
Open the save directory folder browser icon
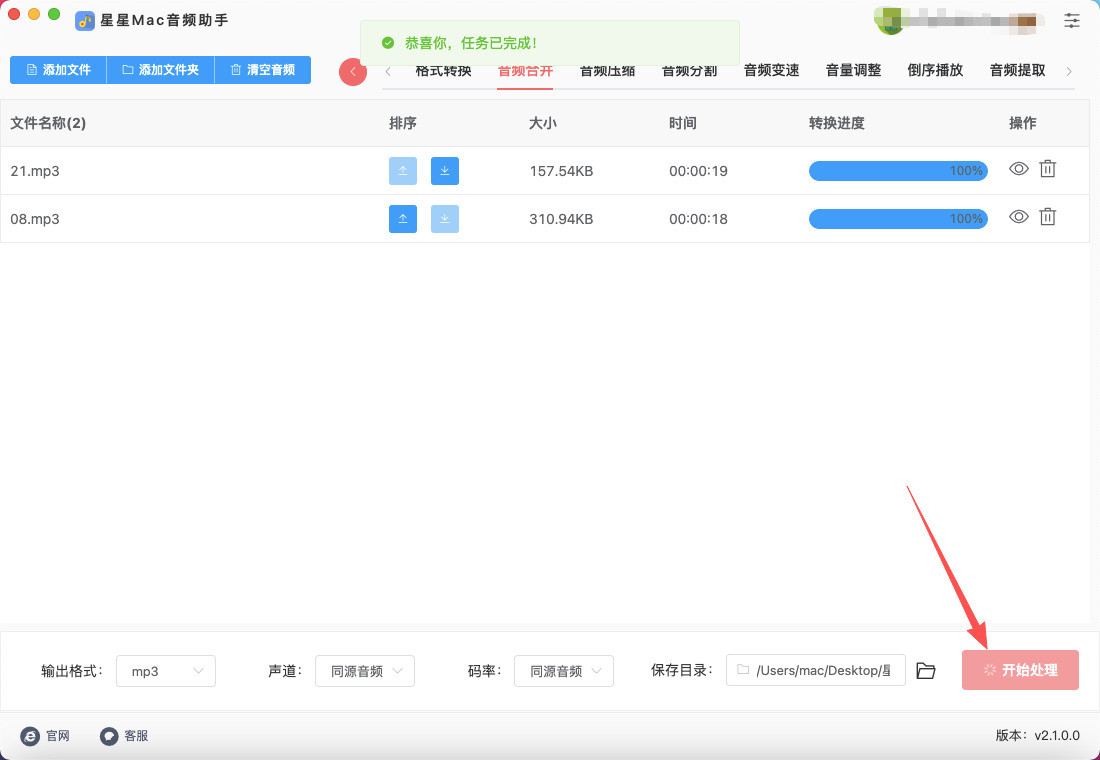[926, 671]
